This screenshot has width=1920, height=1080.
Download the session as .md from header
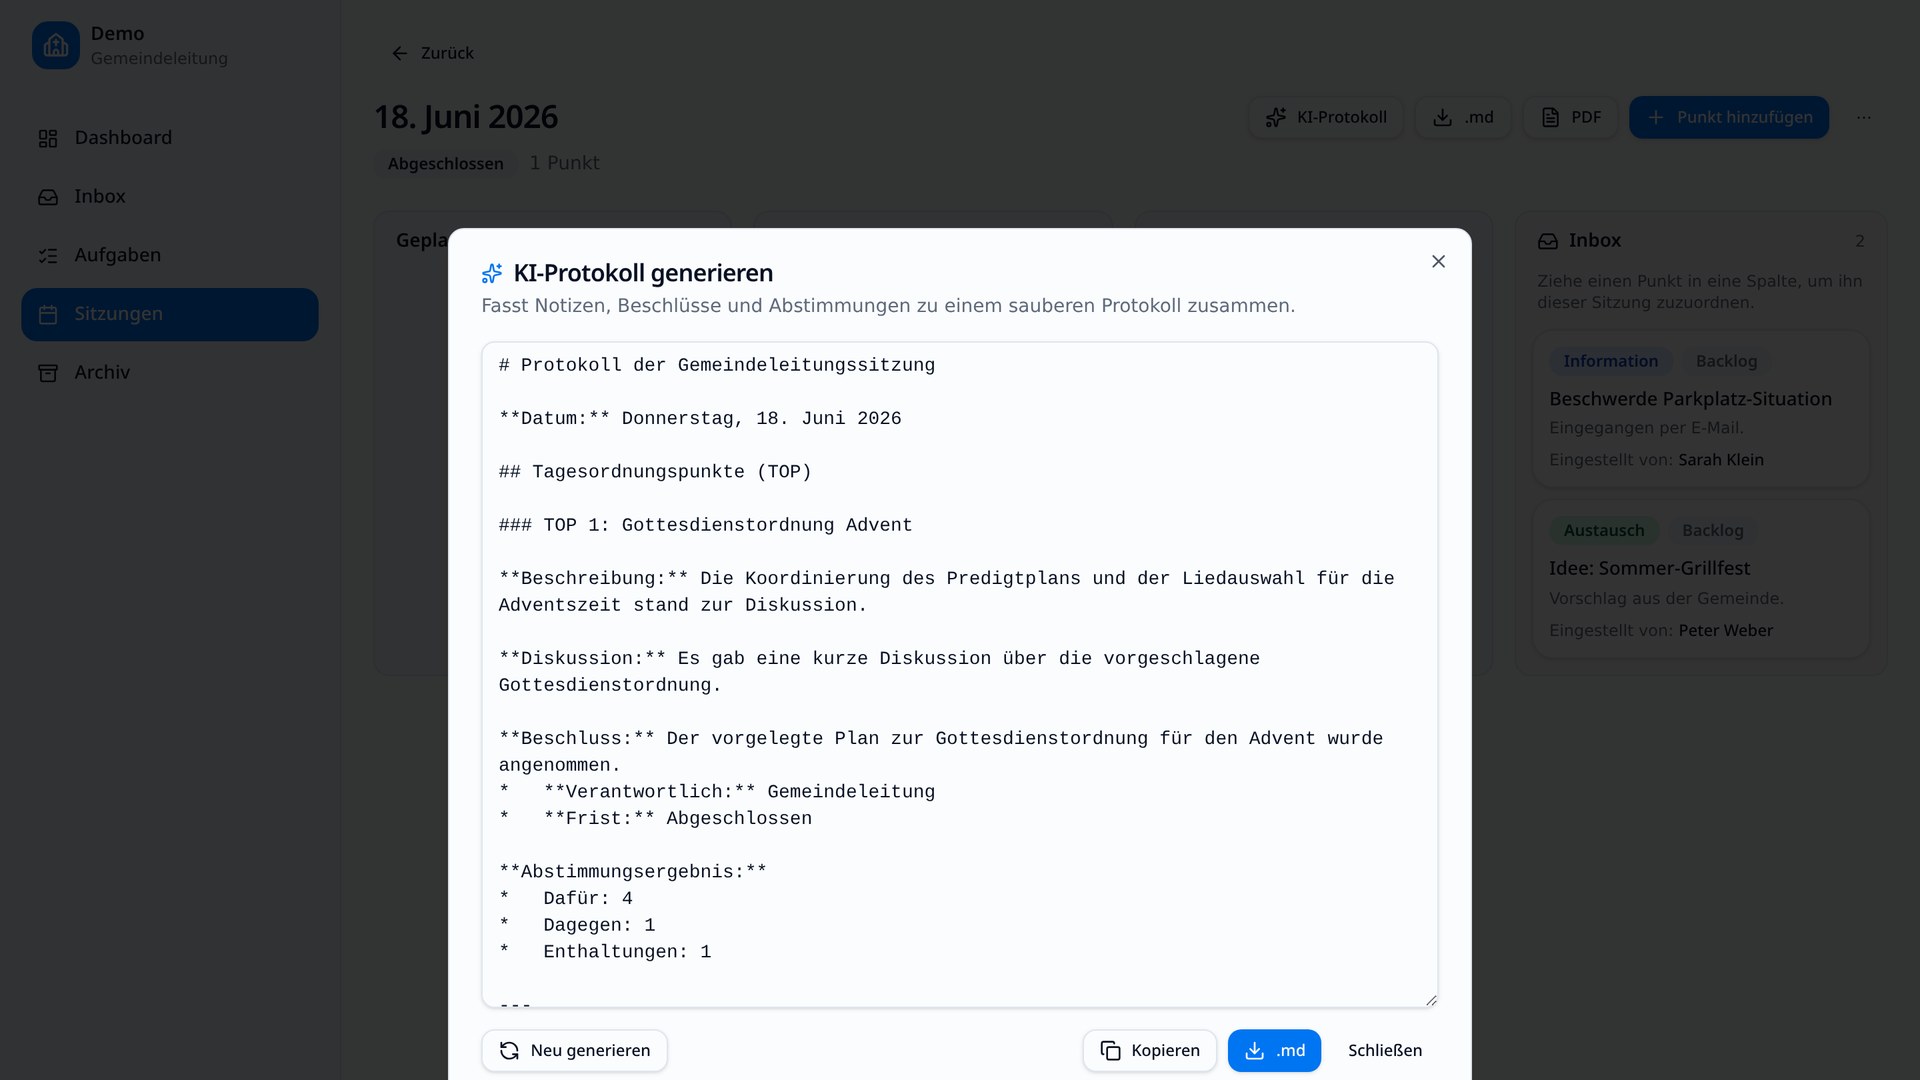tap(1463, 117)
